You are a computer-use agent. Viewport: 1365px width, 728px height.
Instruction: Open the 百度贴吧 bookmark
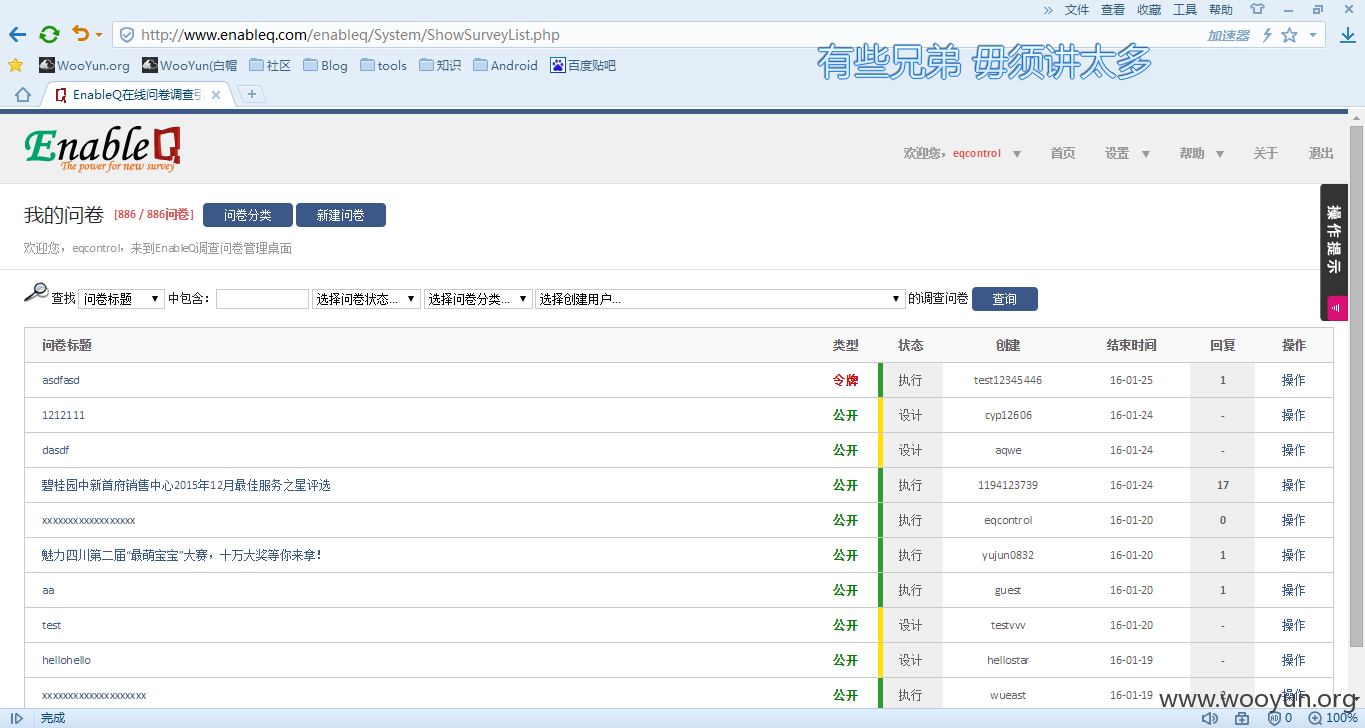click(x=582, y=66)
